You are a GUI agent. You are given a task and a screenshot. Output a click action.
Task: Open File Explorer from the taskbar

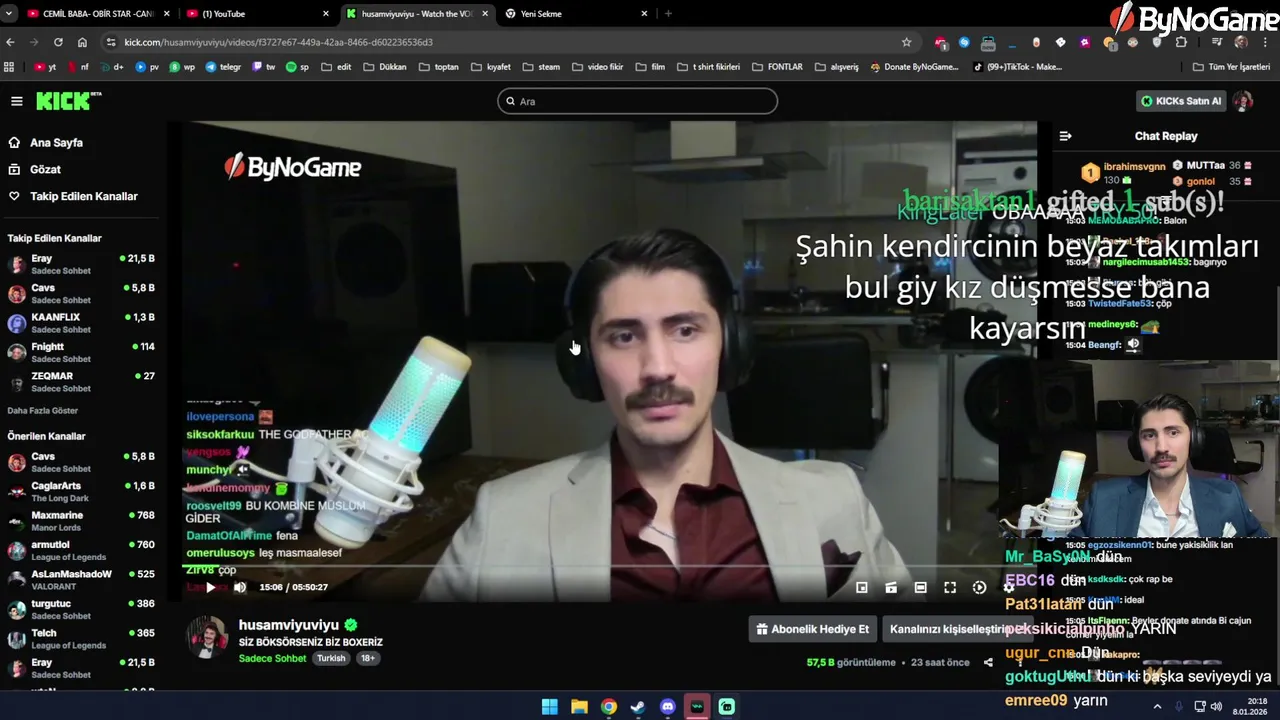point(579,707)
